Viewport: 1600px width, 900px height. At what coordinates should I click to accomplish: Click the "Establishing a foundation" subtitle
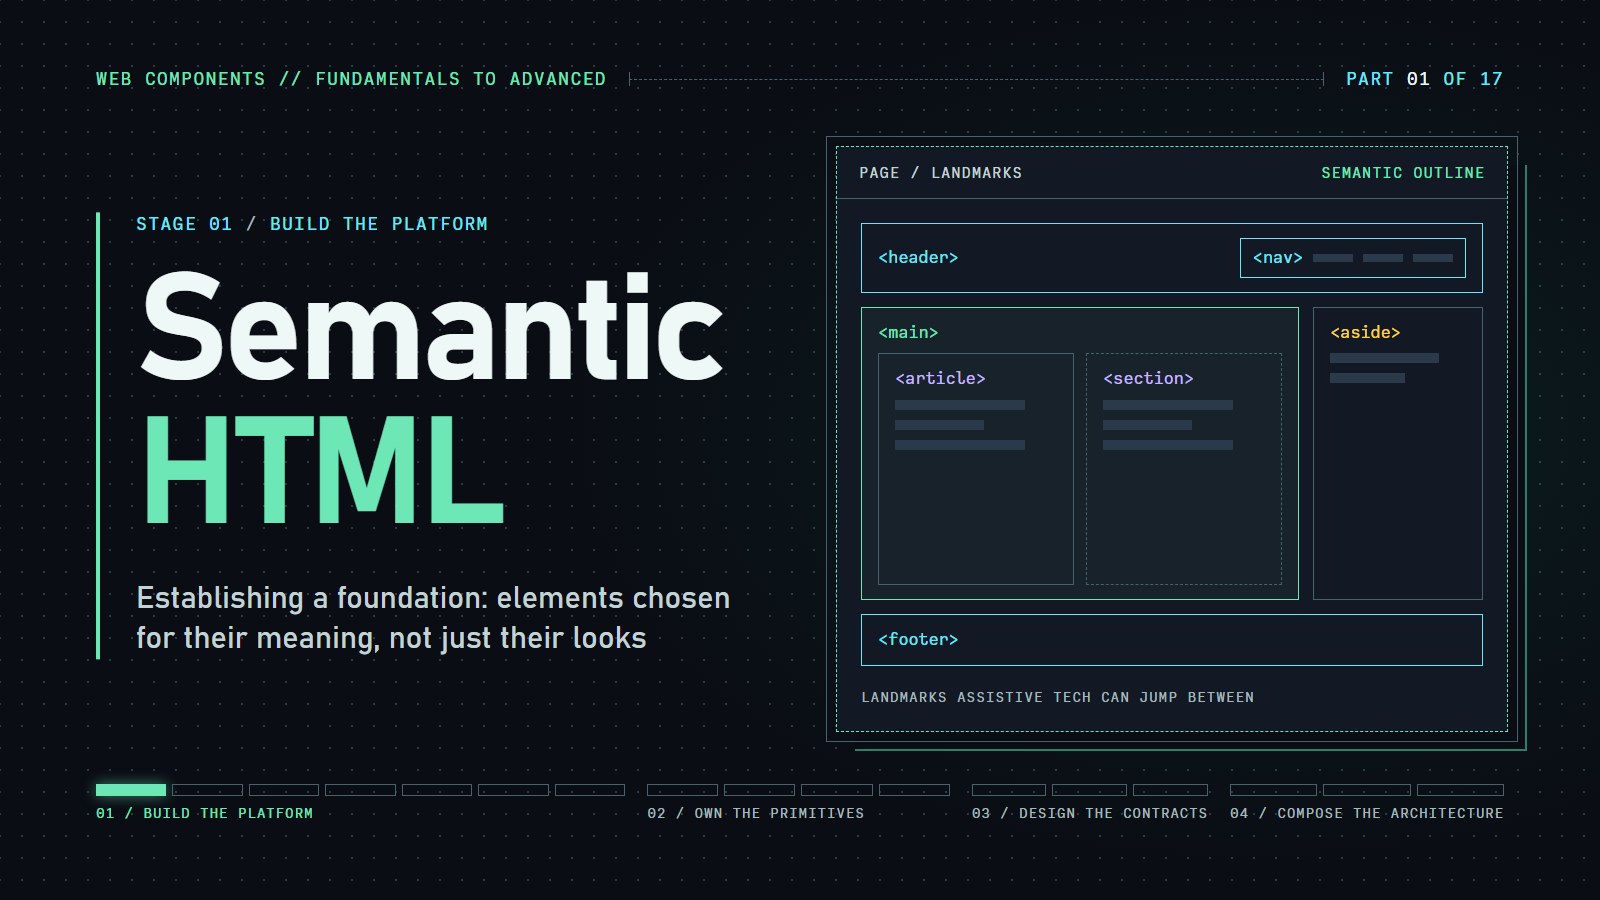(433, 618)
